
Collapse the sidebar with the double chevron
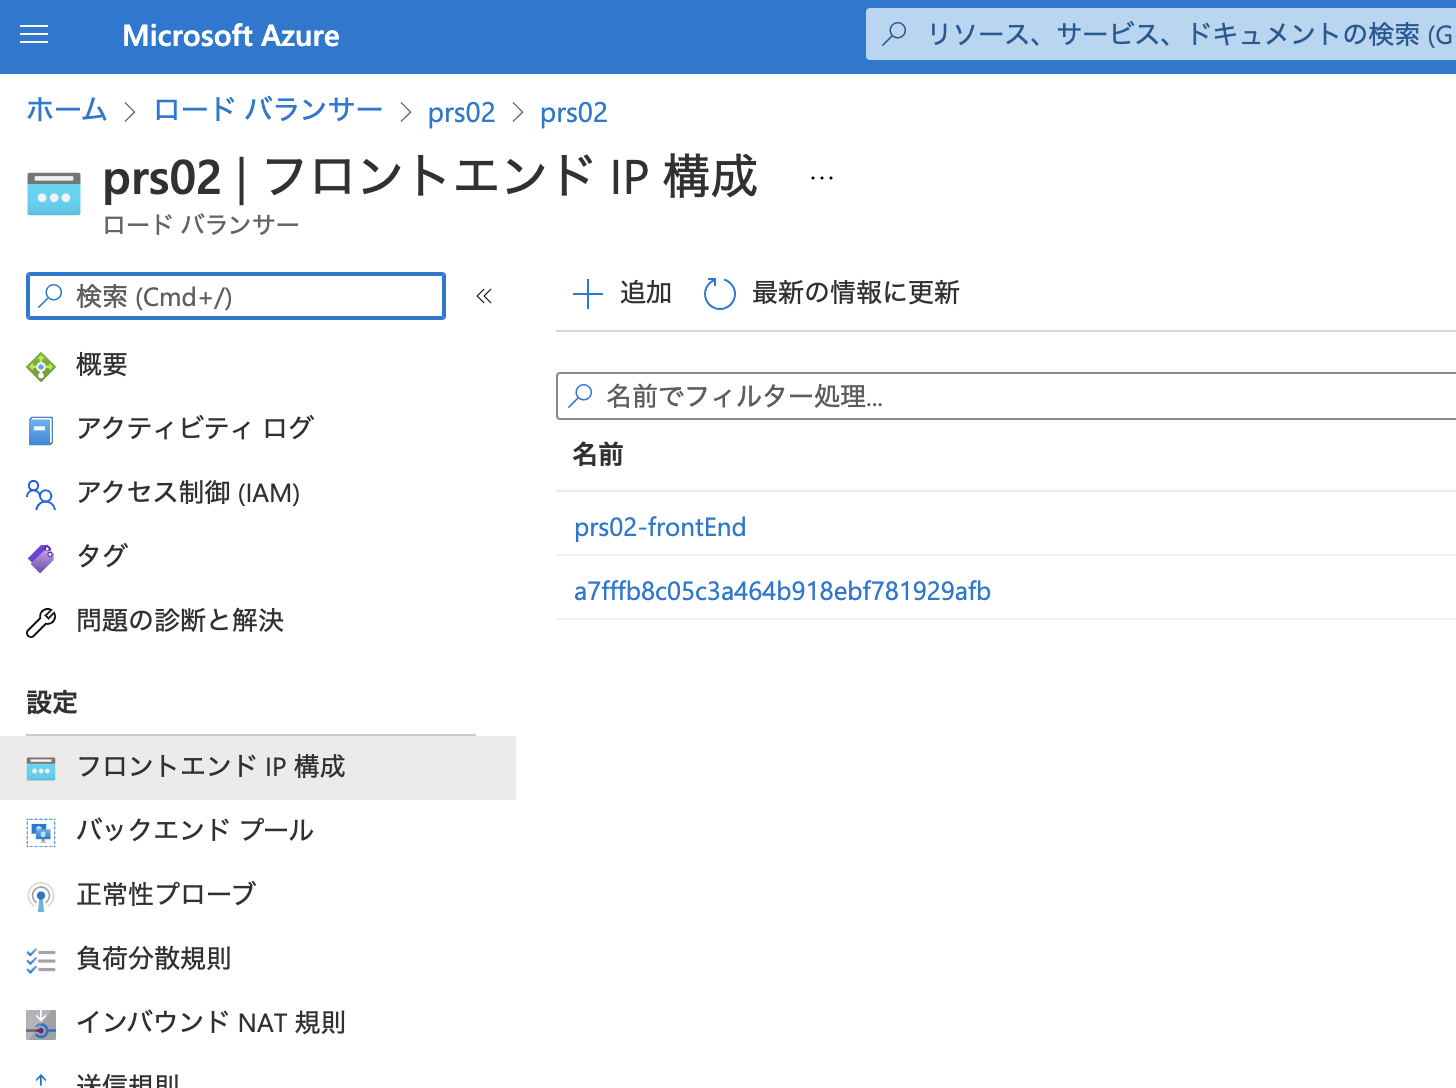click(484, 296)
